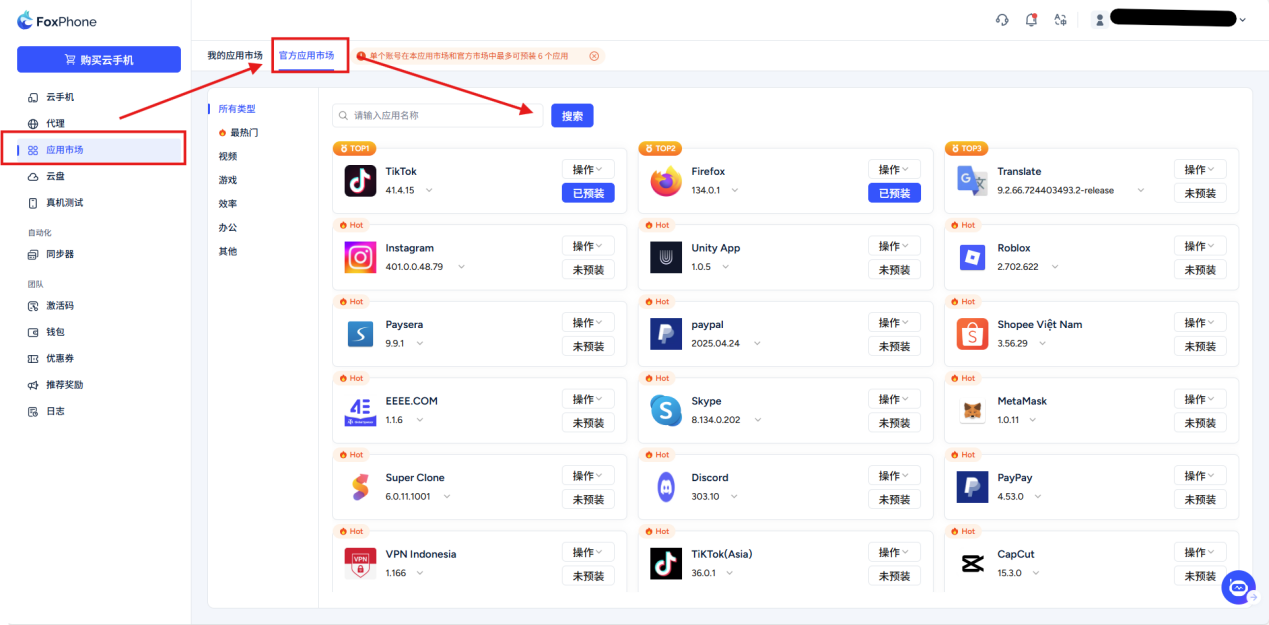Image resolution: width=1269 pixels, height=625 pixels.
Task: Expand the account user menu chevron
Action: click(1243, 20)
